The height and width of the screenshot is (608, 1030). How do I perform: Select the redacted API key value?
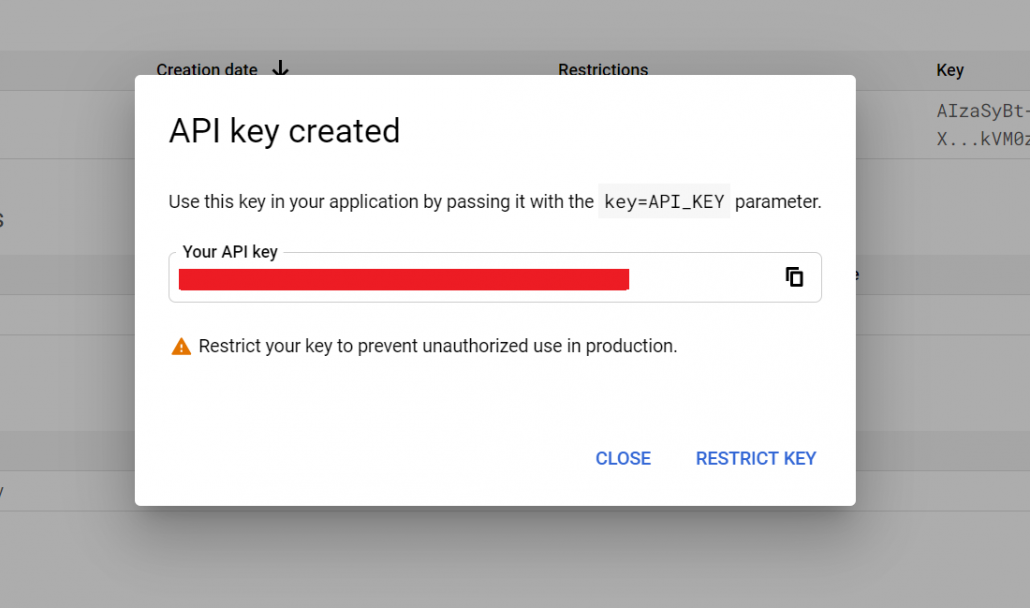tap(404, 279)
